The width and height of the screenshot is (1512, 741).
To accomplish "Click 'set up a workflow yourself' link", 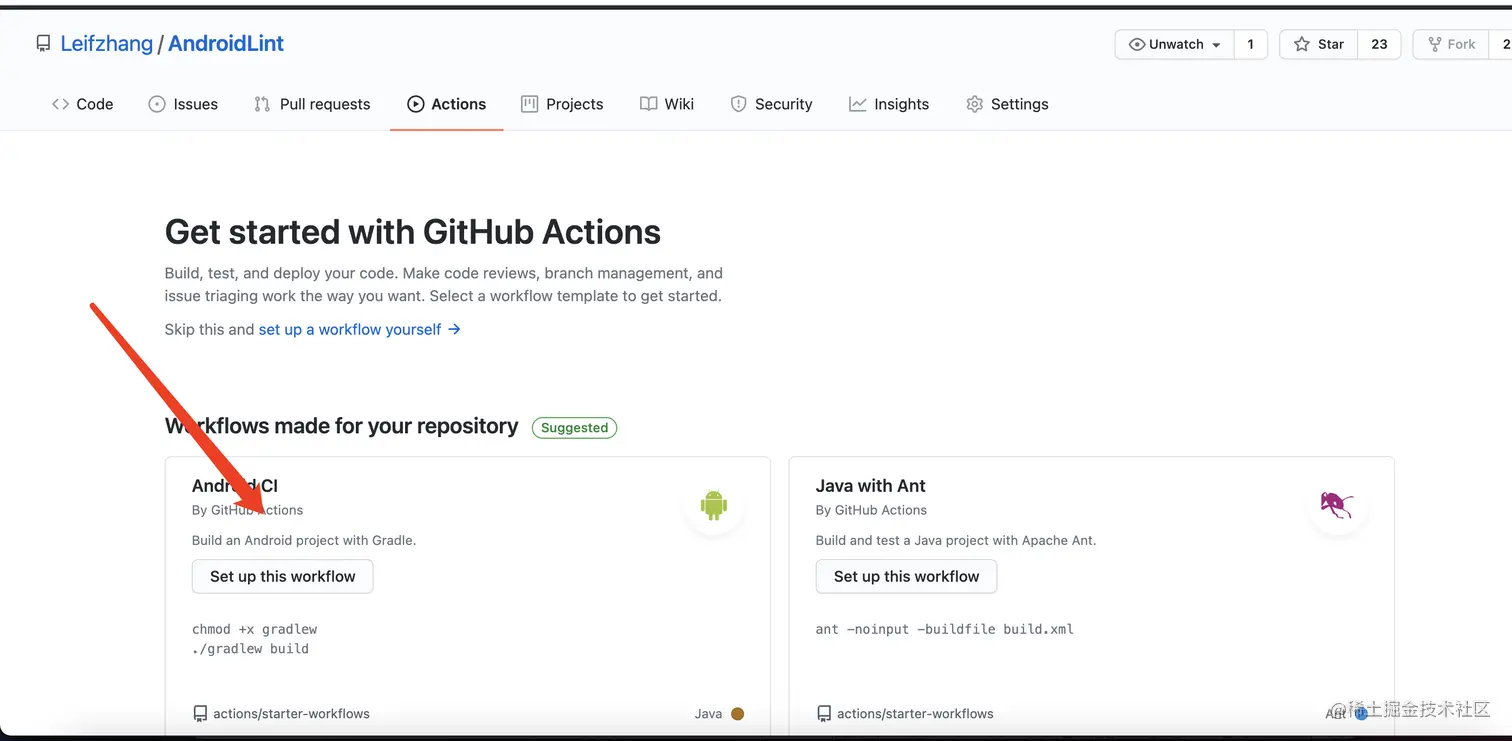I will tap(350, 329).
